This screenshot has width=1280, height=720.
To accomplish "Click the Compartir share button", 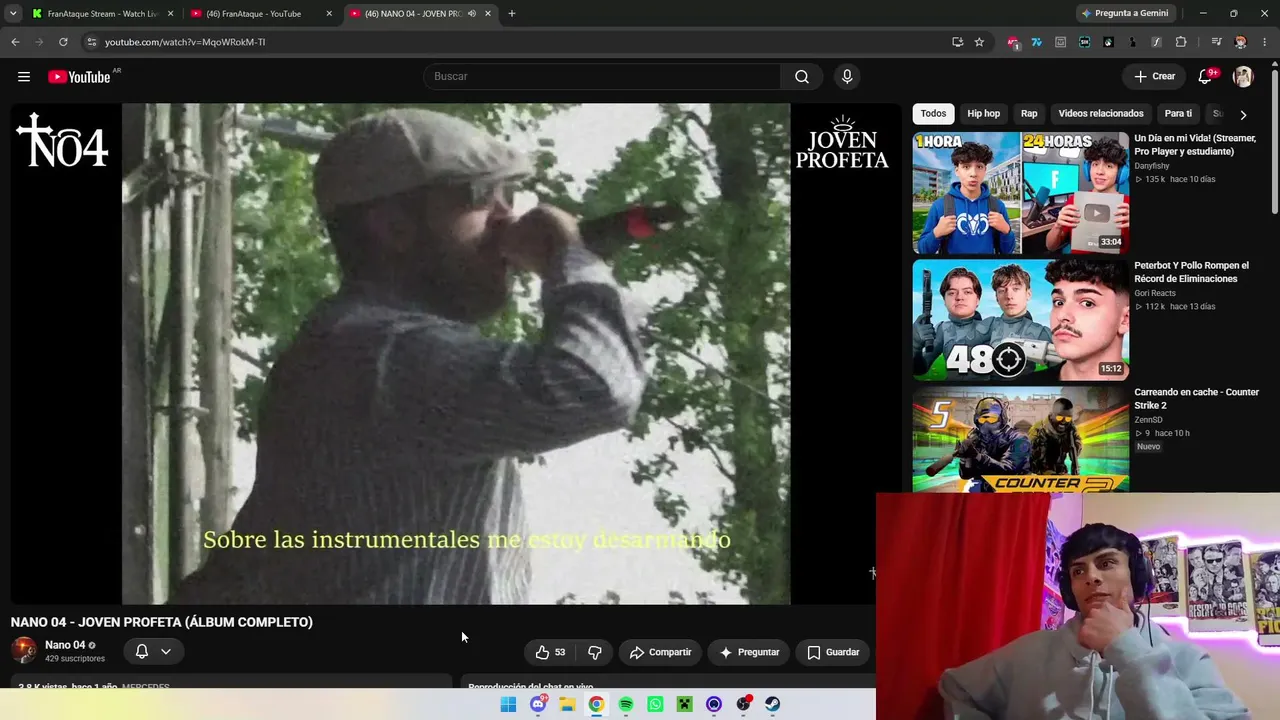I will click(660, 652).
